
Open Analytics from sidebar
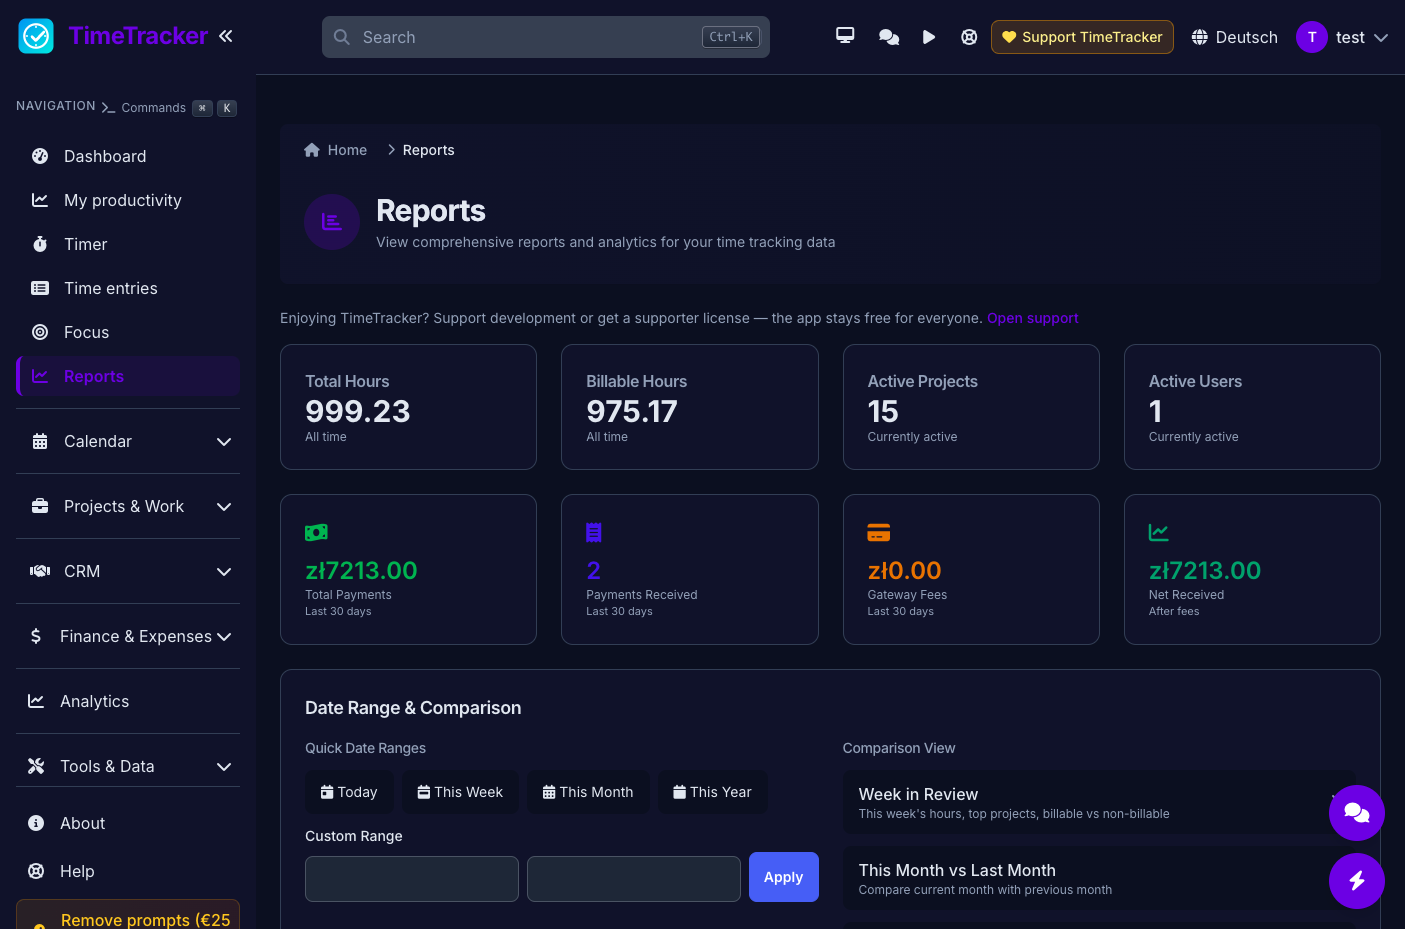(128, 701)
